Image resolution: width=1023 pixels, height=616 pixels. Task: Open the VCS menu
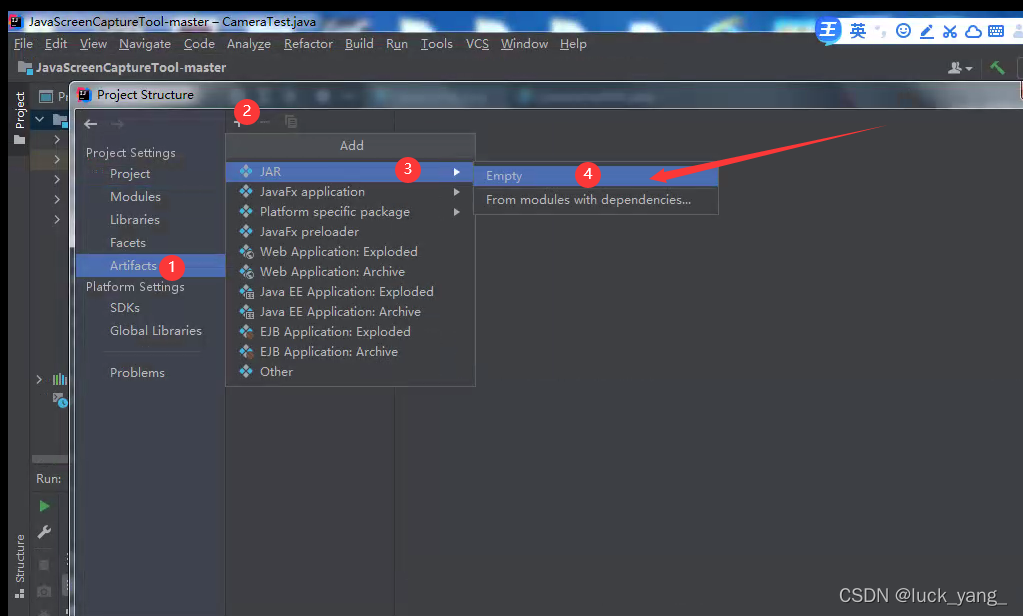click(477, 44)
